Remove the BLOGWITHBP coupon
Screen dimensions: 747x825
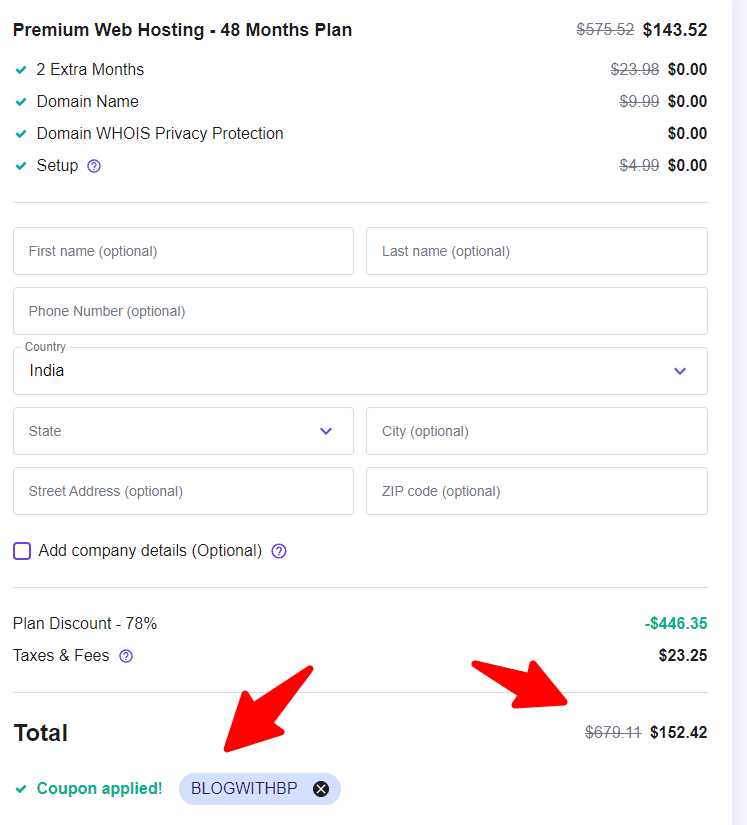tap(321, 789)
